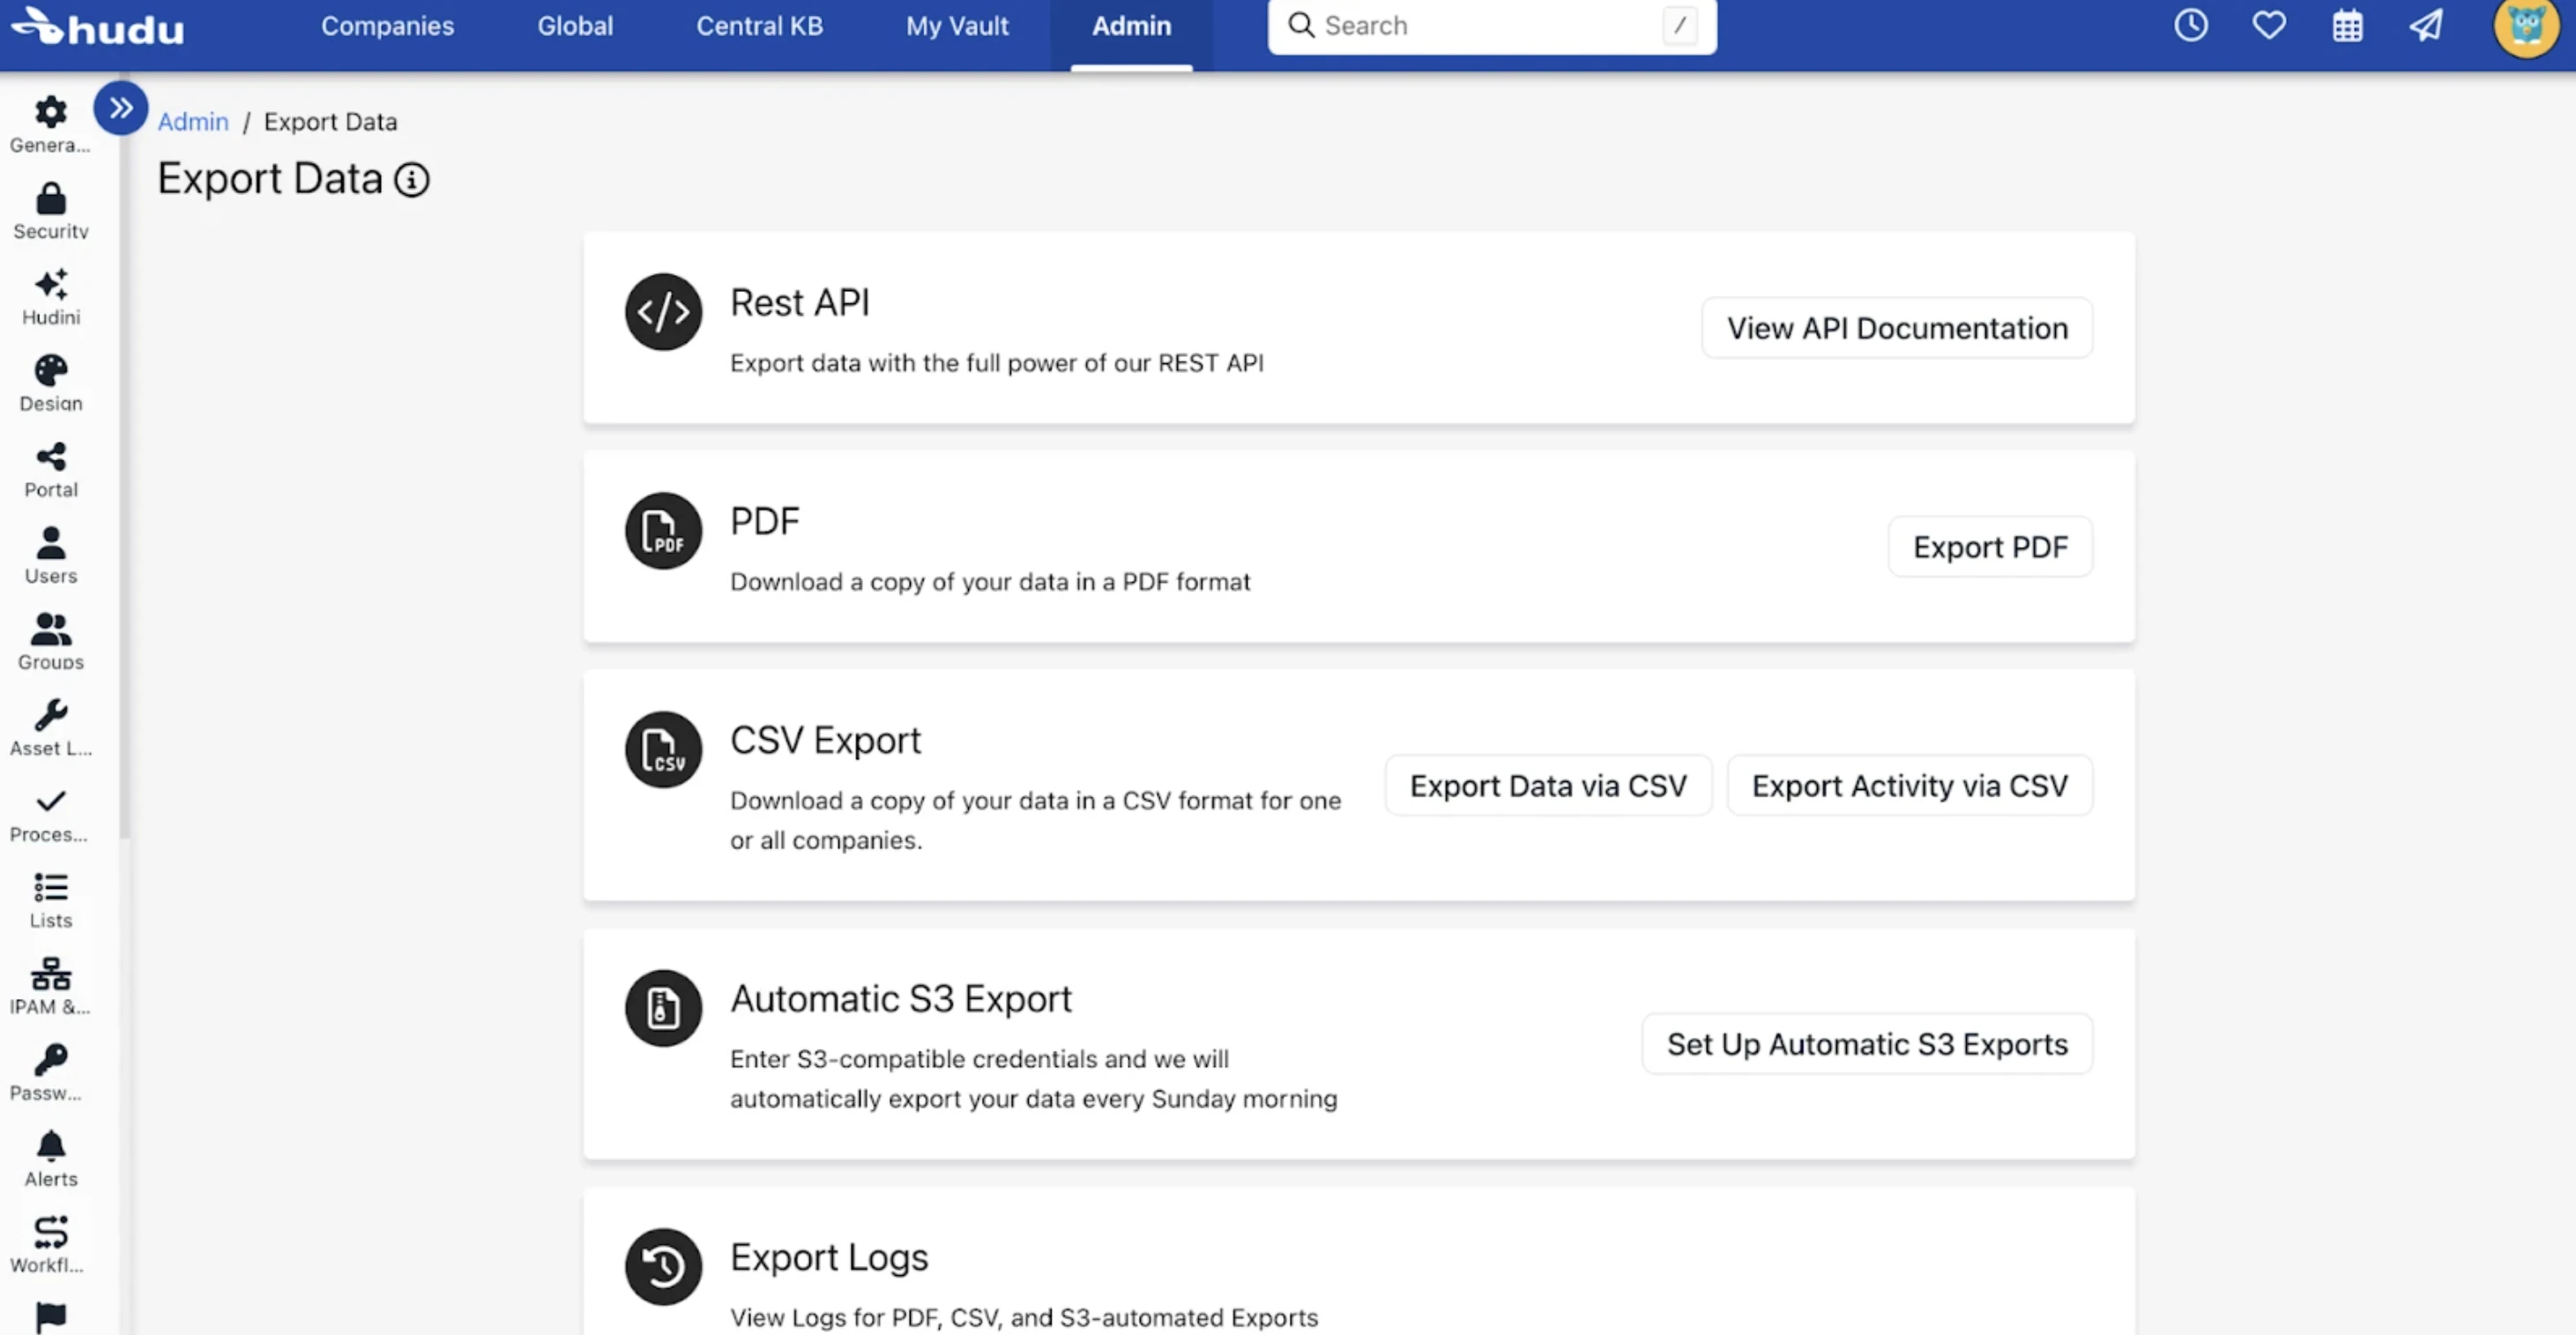Screen dimensions: 2576x1335
Task: Open Passwords key icon in sidebar
Action: tap(50, 1059)
